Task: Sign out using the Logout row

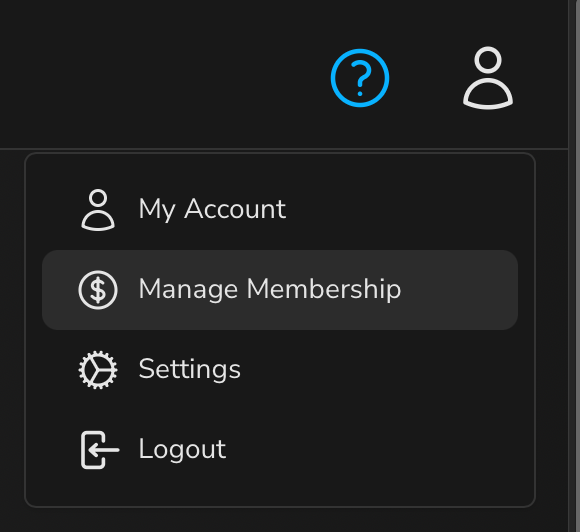Action: tap(280, 449)
